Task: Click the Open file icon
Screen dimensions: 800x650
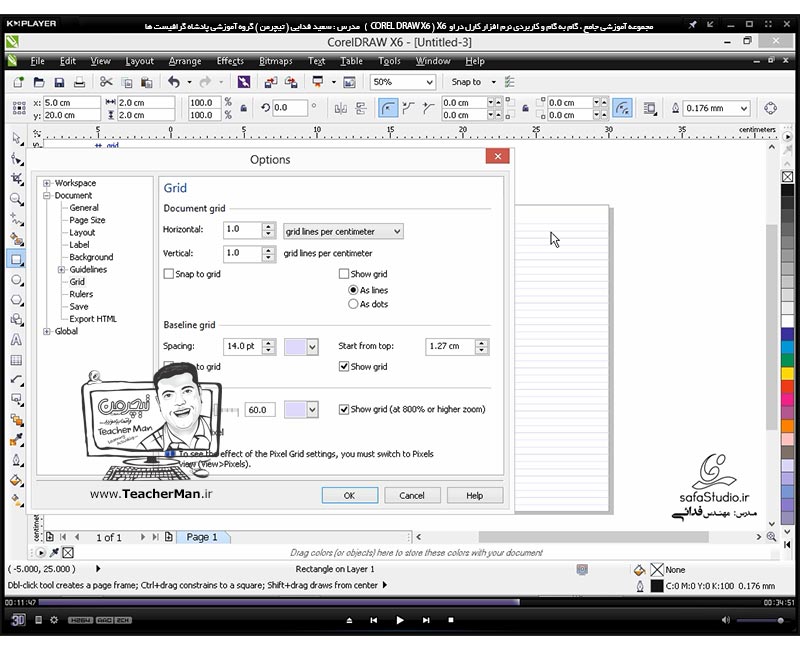Action: pyautogui.click(x=39, y=82)
